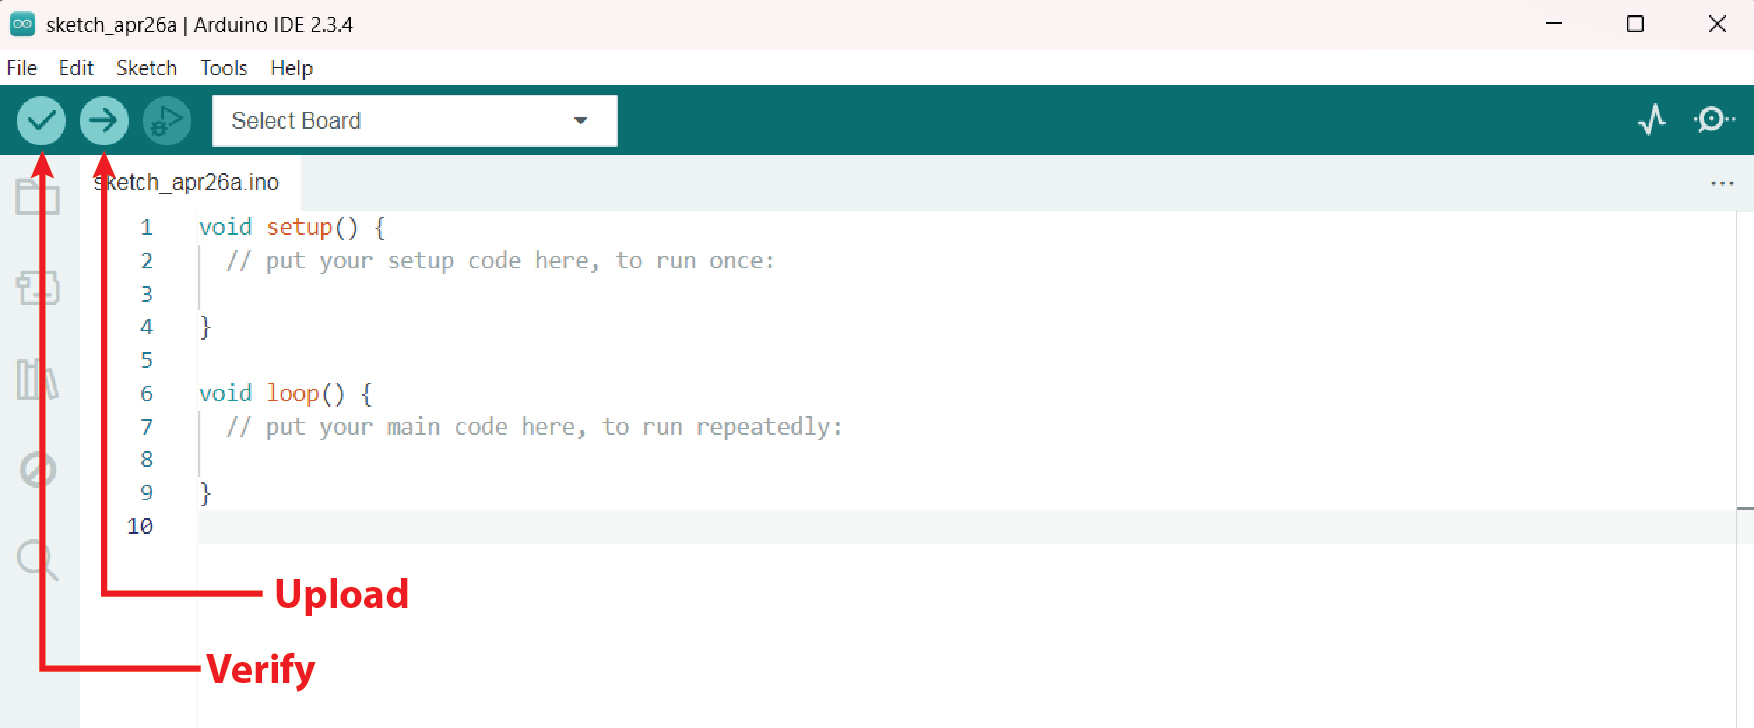The image size is (1754, 728).
Task: Start debugging with the debug button
Action: [167, 121]
